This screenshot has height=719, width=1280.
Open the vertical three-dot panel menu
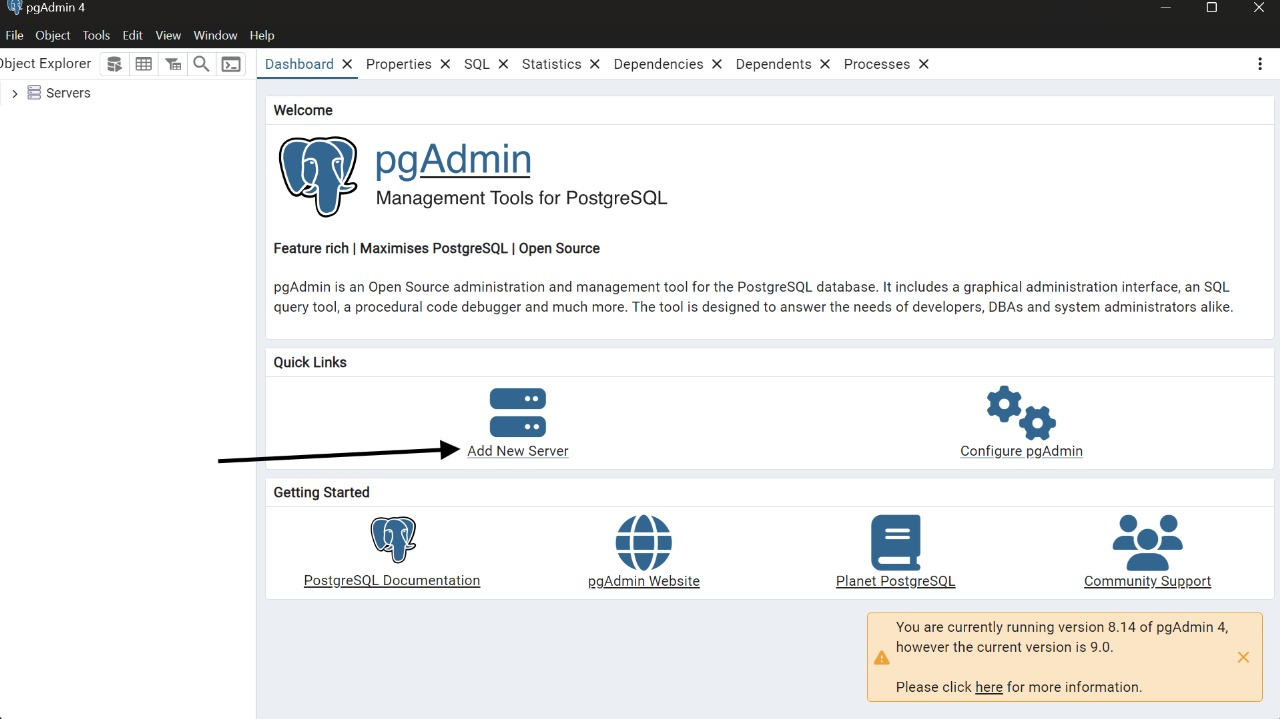tap(1259, 64)
